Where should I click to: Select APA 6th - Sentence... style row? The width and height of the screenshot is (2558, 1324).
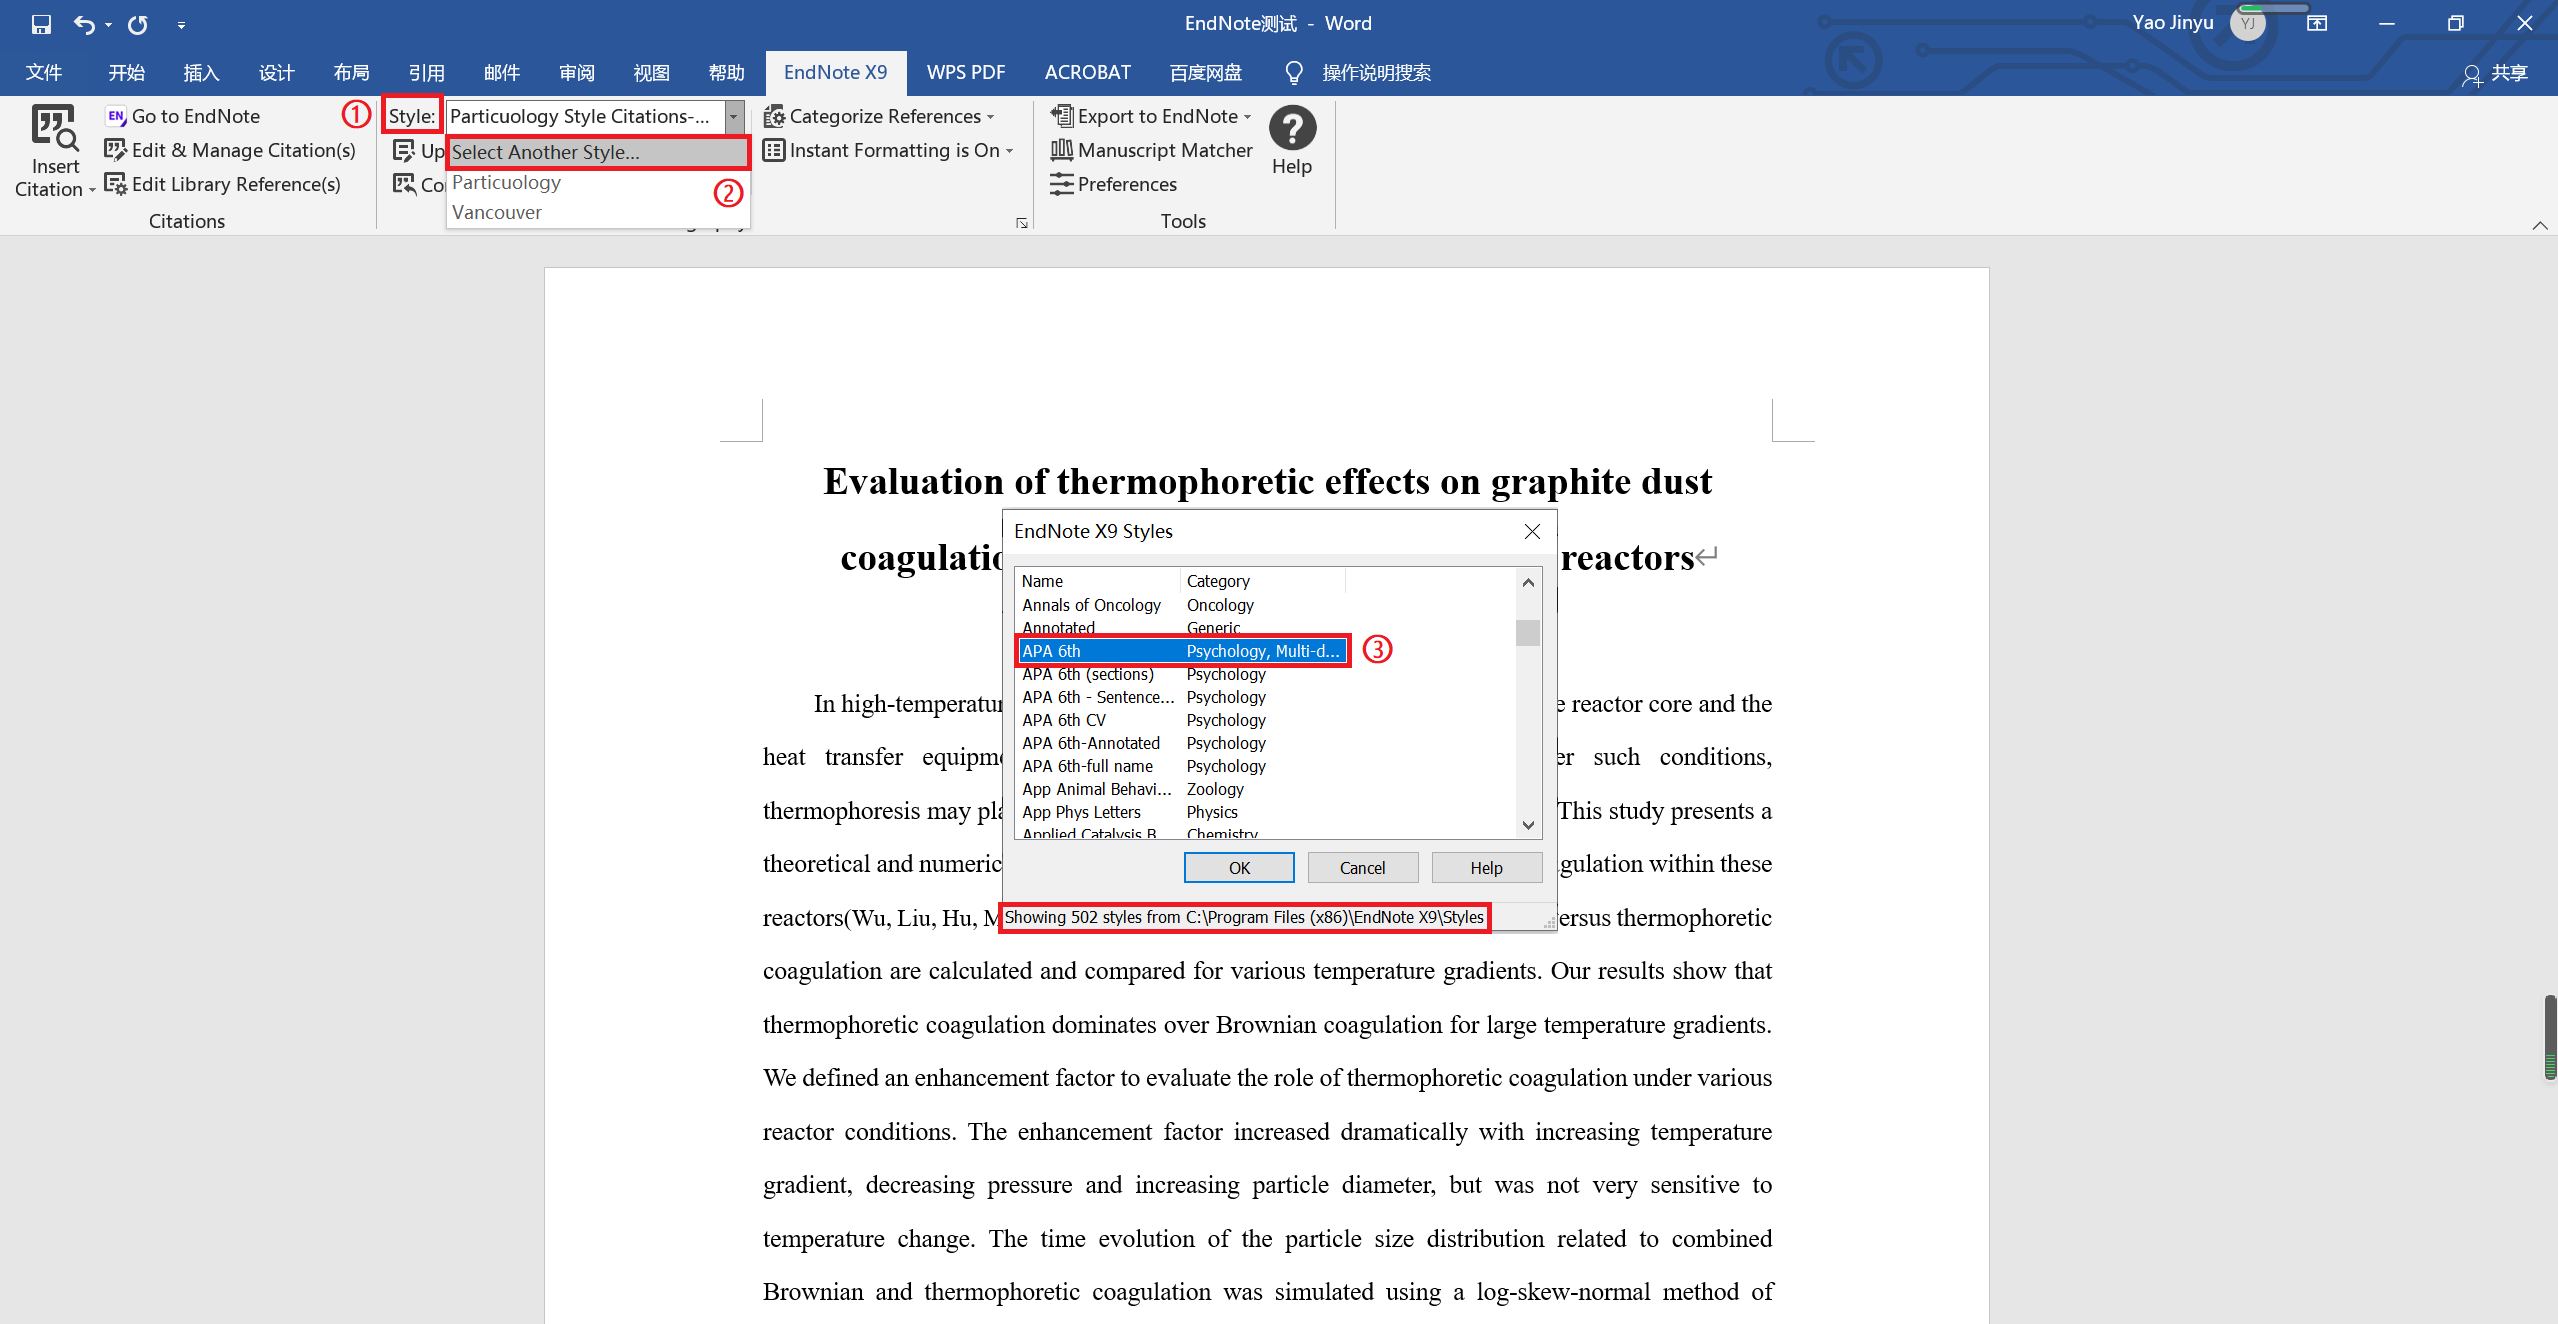point(1181,697)
